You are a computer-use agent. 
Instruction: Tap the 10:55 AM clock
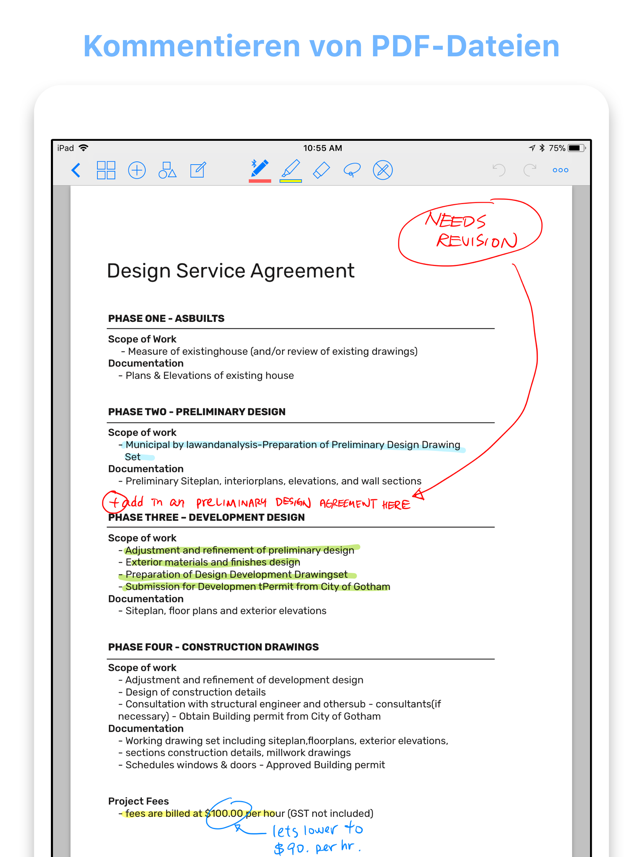pos(323,148)
